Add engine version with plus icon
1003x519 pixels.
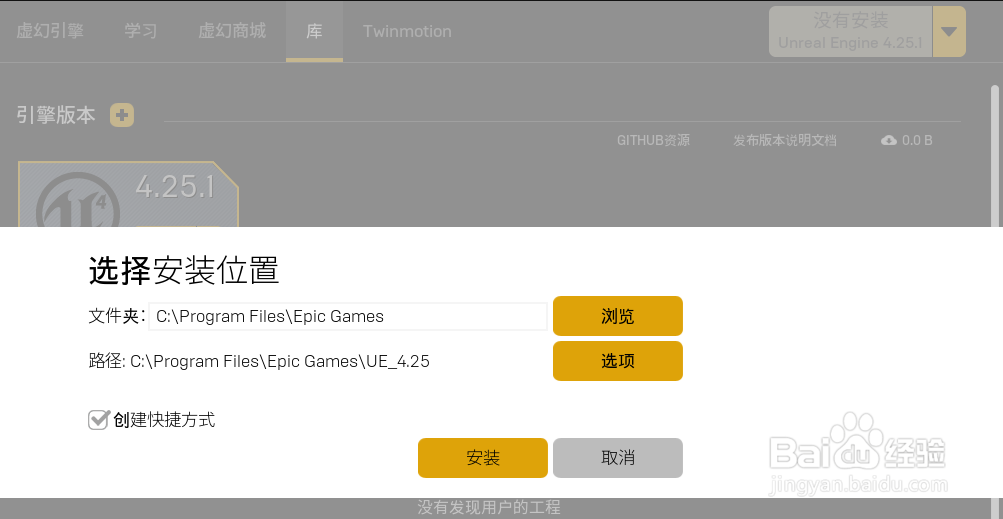coord(122,115)
